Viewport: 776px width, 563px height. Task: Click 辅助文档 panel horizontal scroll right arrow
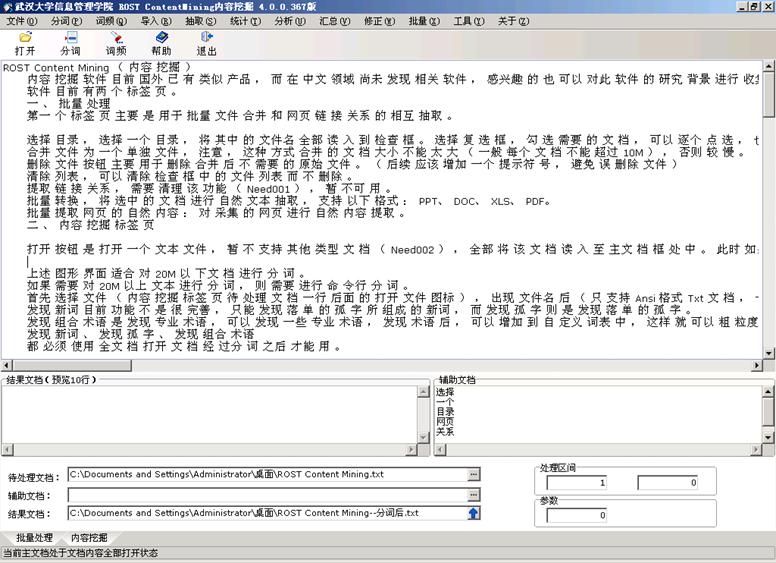click(756, 450)
